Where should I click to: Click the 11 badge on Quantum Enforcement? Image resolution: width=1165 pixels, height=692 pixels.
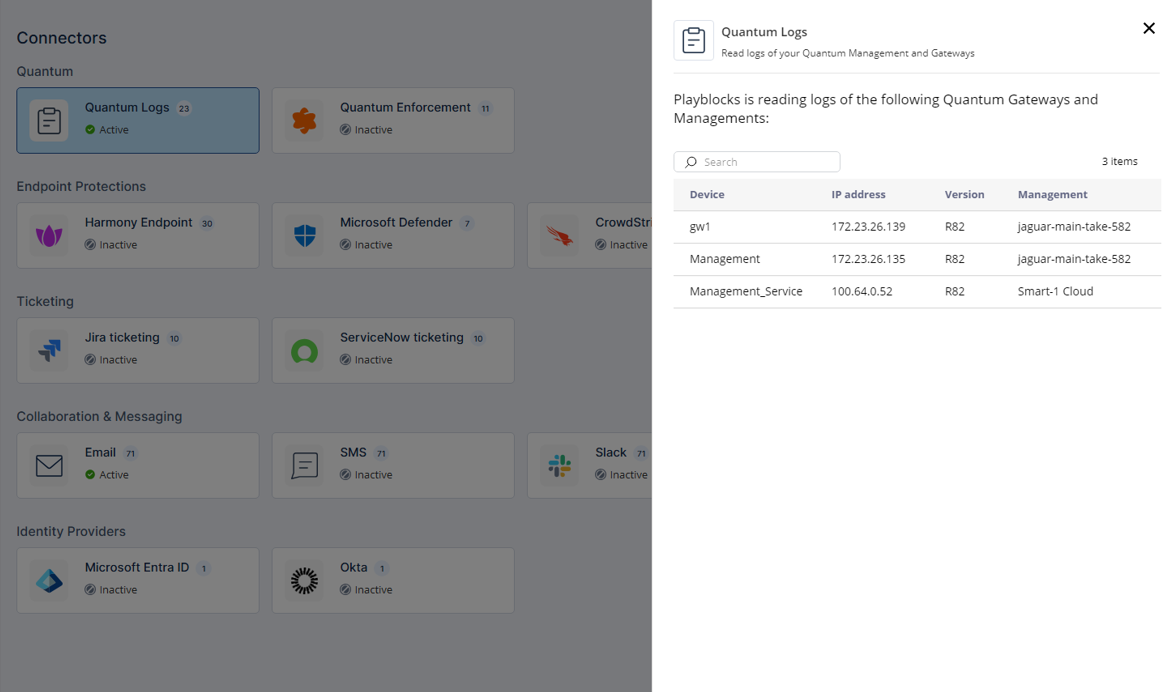[x=485, y=109]
